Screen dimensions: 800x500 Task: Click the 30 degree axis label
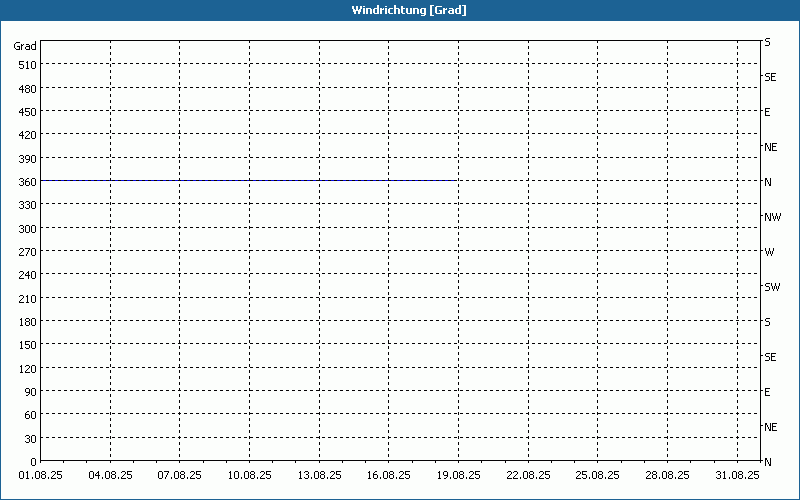click(x=31, y=439)
